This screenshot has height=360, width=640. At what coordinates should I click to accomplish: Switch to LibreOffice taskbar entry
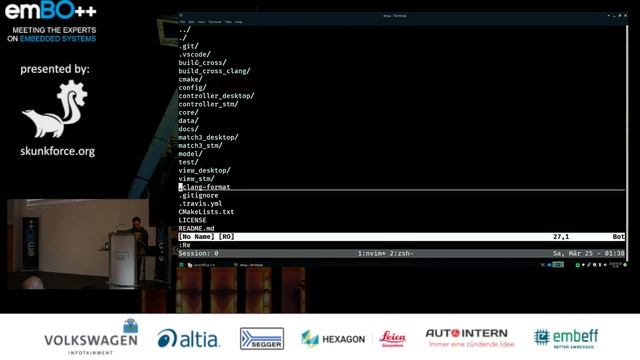click(202, 265)
